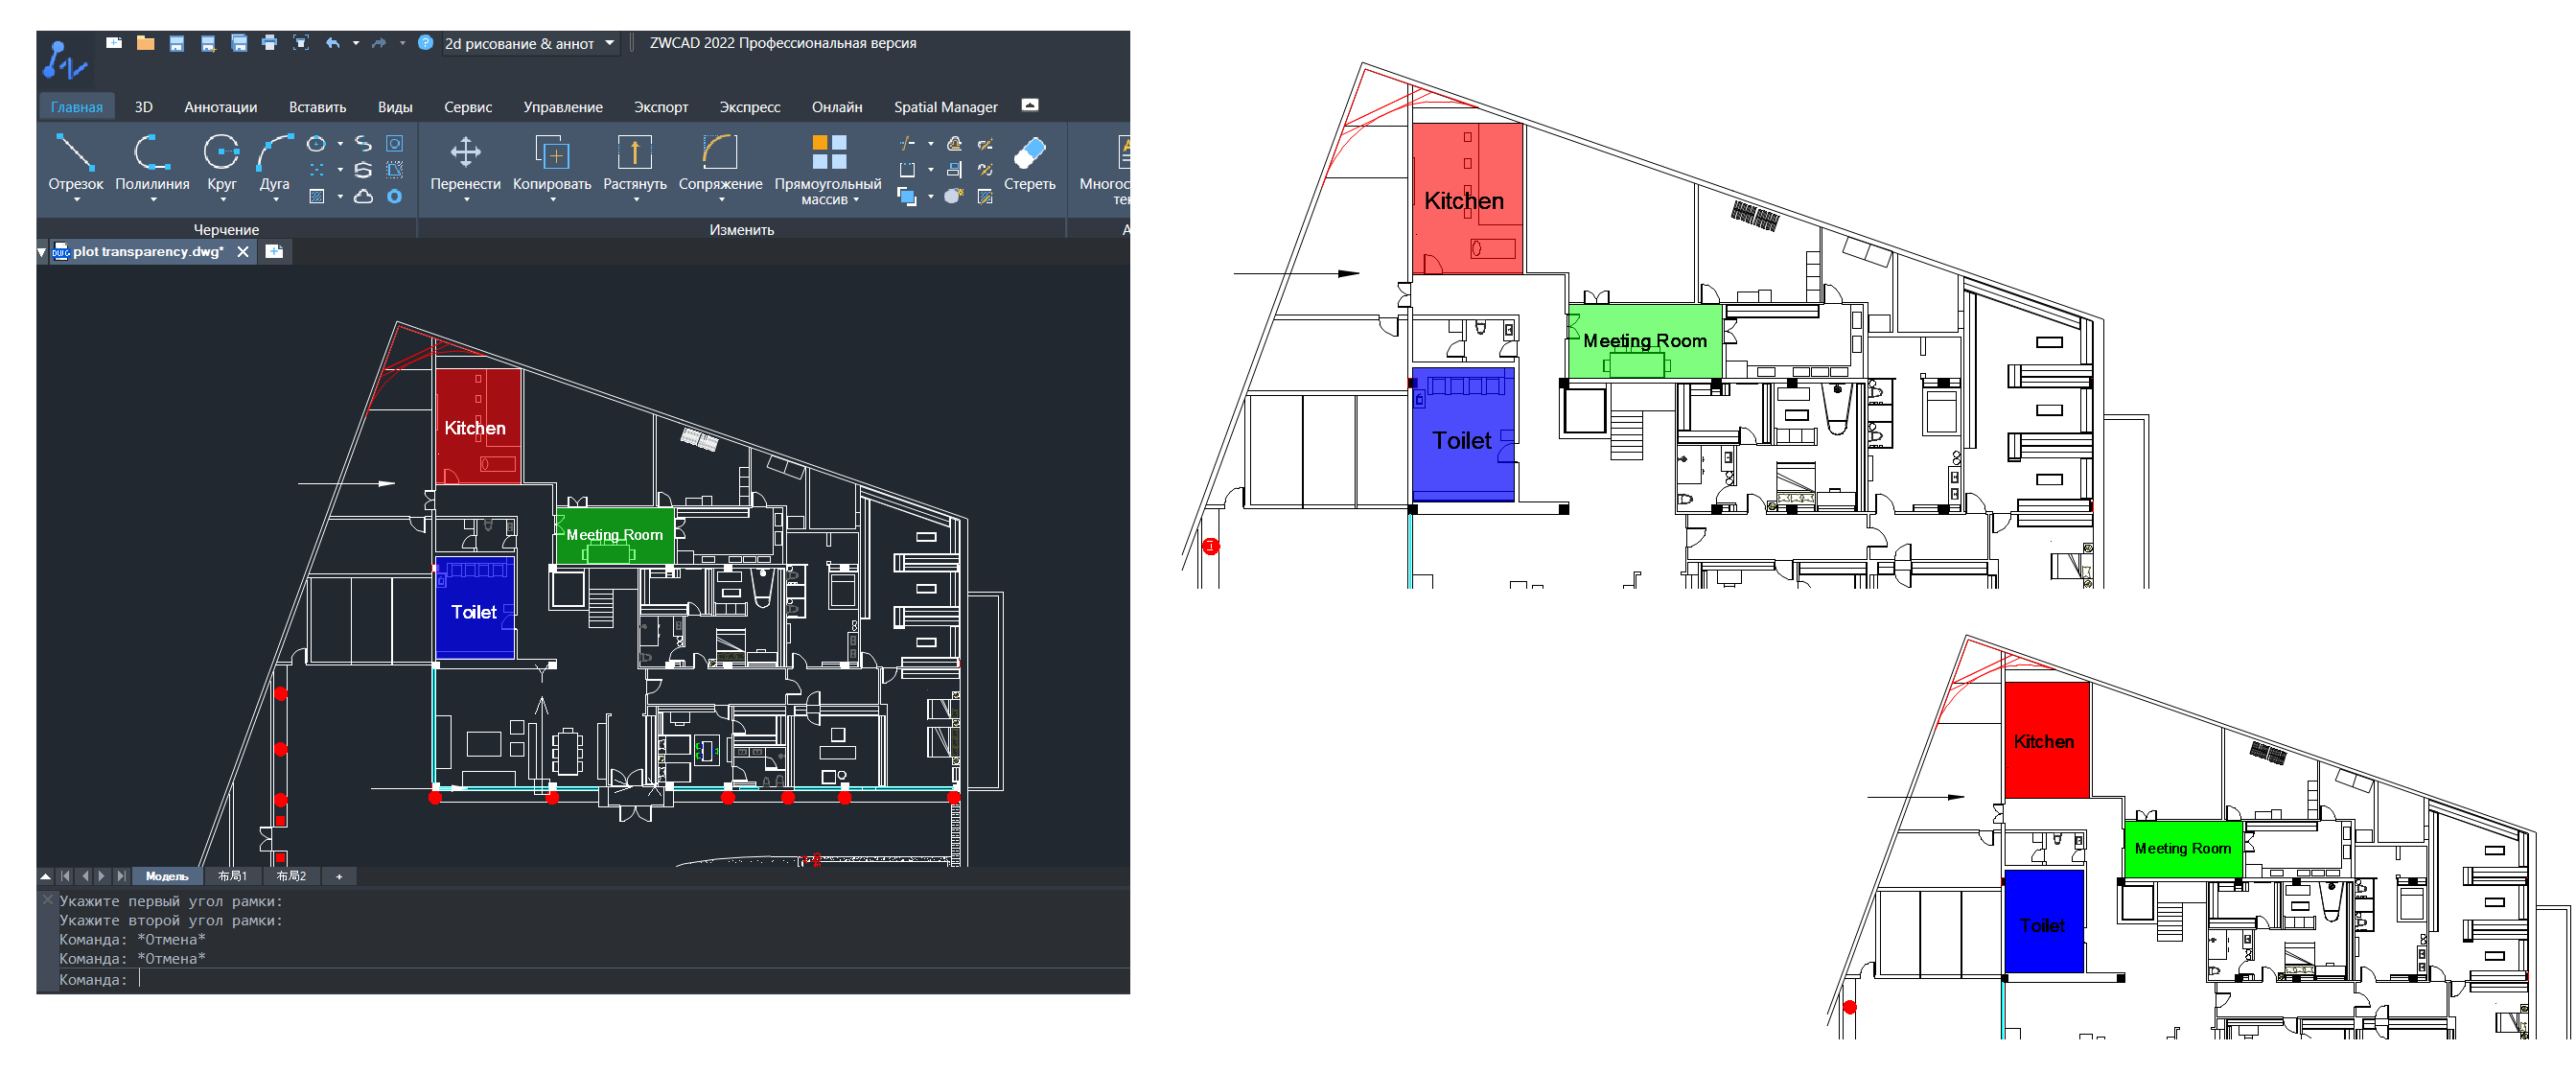The width and height of the screenshot is (2576, 1073).
Task: Expand the command line history arrow
Action: (45, 877)
